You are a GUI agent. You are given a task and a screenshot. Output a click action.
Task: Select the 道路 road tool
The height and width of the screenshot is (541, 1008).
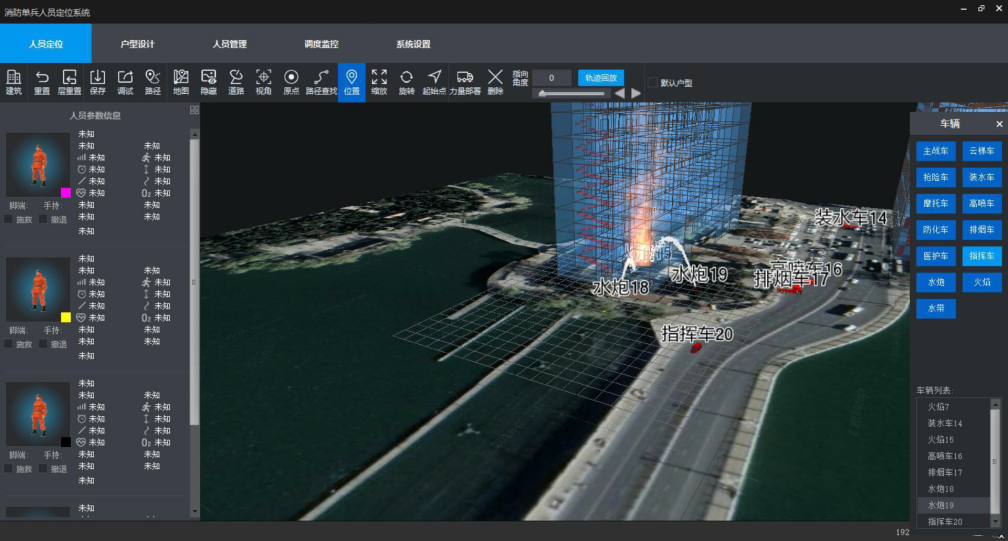(x=236, y=82)
